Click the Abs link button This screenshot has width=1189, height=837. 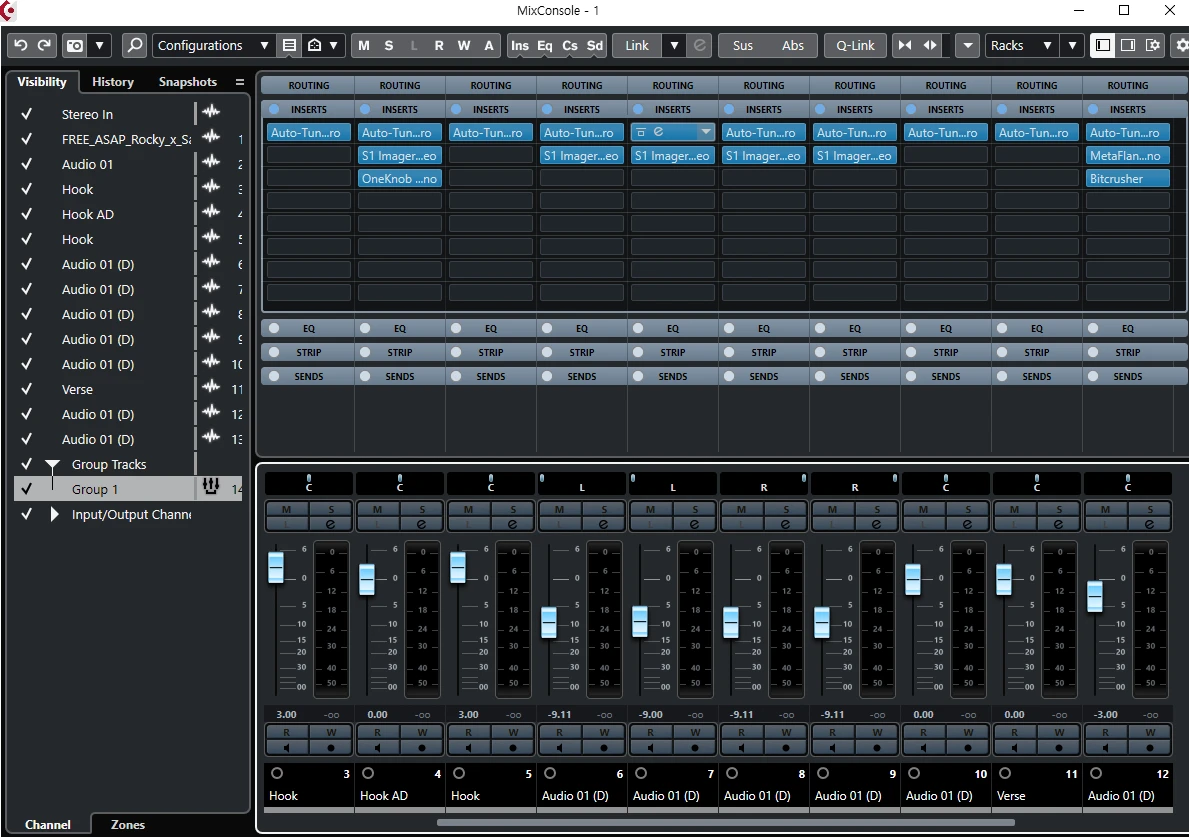coord(793,45)
